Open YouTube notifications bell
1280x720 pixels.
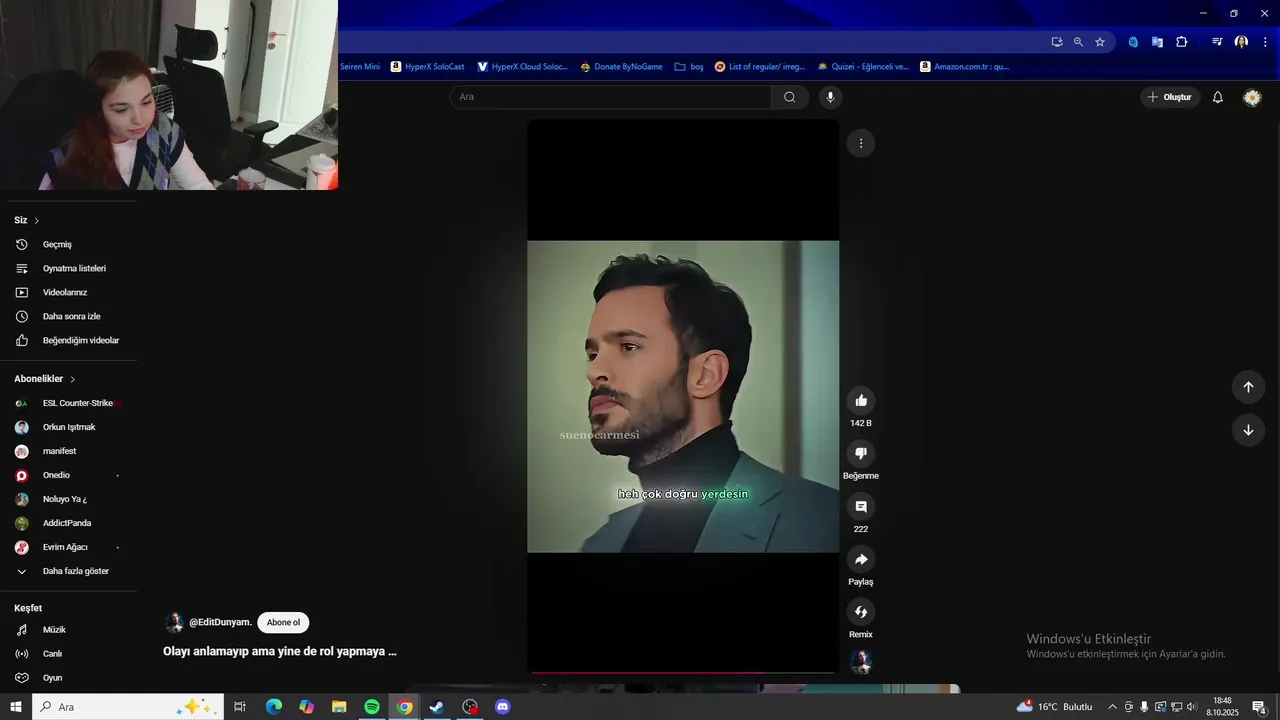pyautogui.click(x=1218, y=97)
